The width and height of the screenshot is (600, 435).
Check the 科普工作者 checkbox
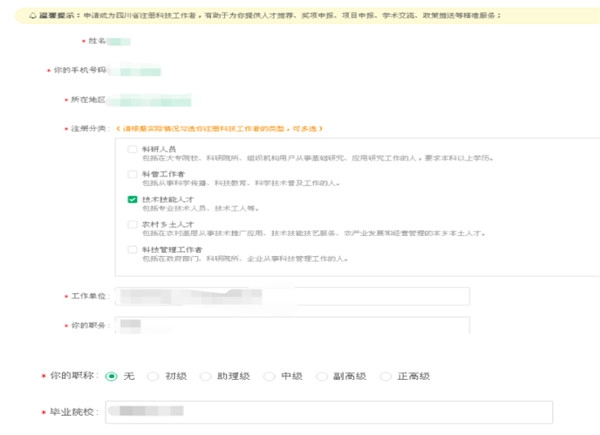(133, 174)
